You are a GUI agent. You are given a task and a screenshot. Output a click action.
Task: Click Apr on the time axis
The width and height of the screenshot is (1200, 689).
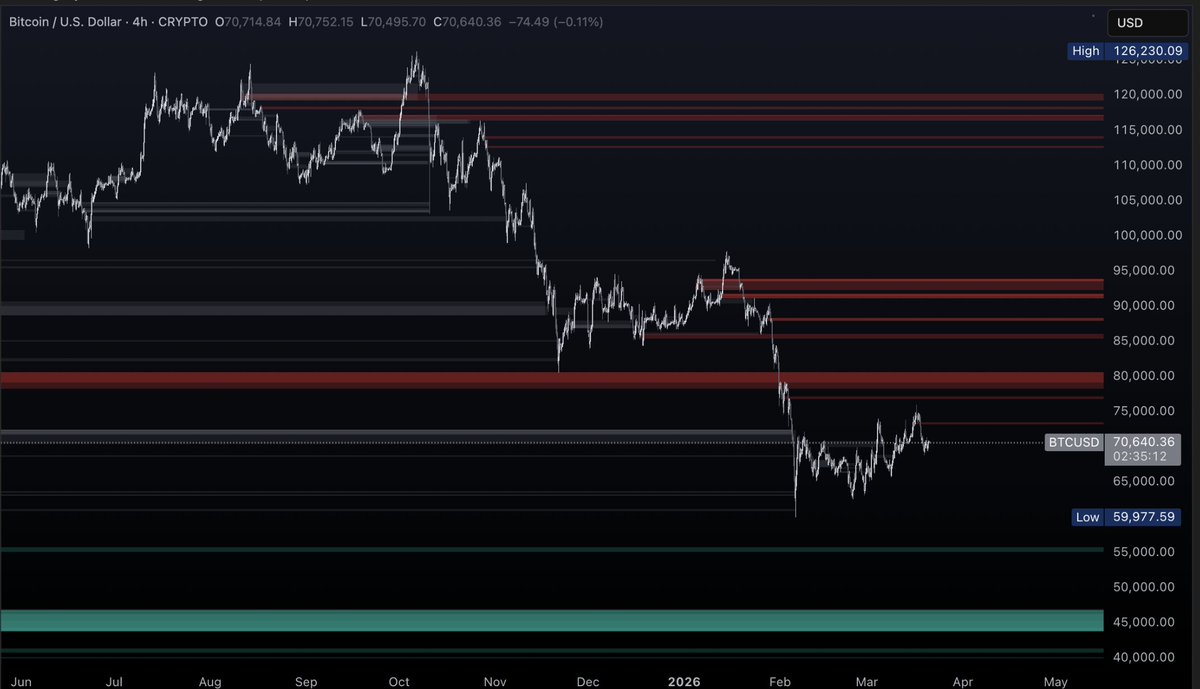click(962, 681)
